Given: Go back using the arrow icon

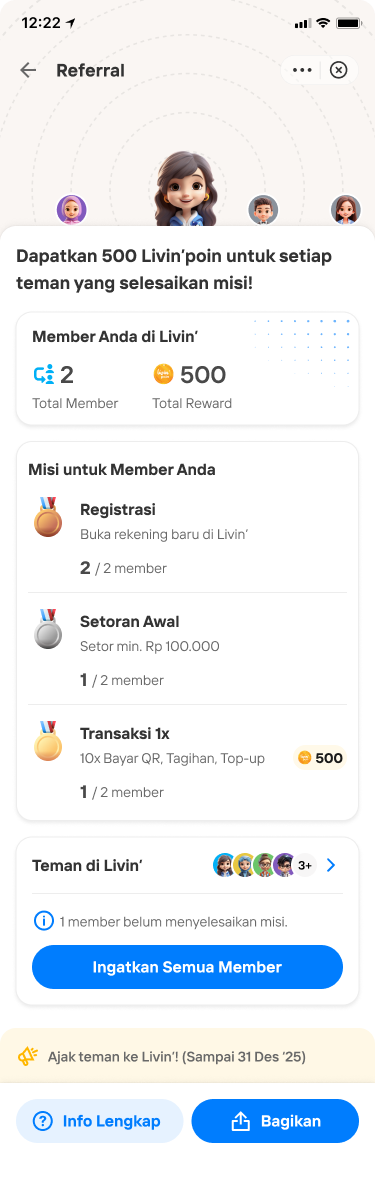Looking at the screenshot, I should click(x=28, y=70).
